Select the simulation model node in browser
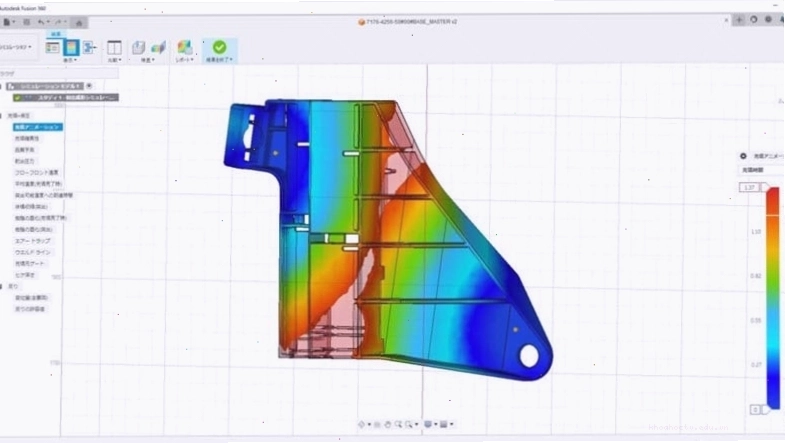 [45, 86]
